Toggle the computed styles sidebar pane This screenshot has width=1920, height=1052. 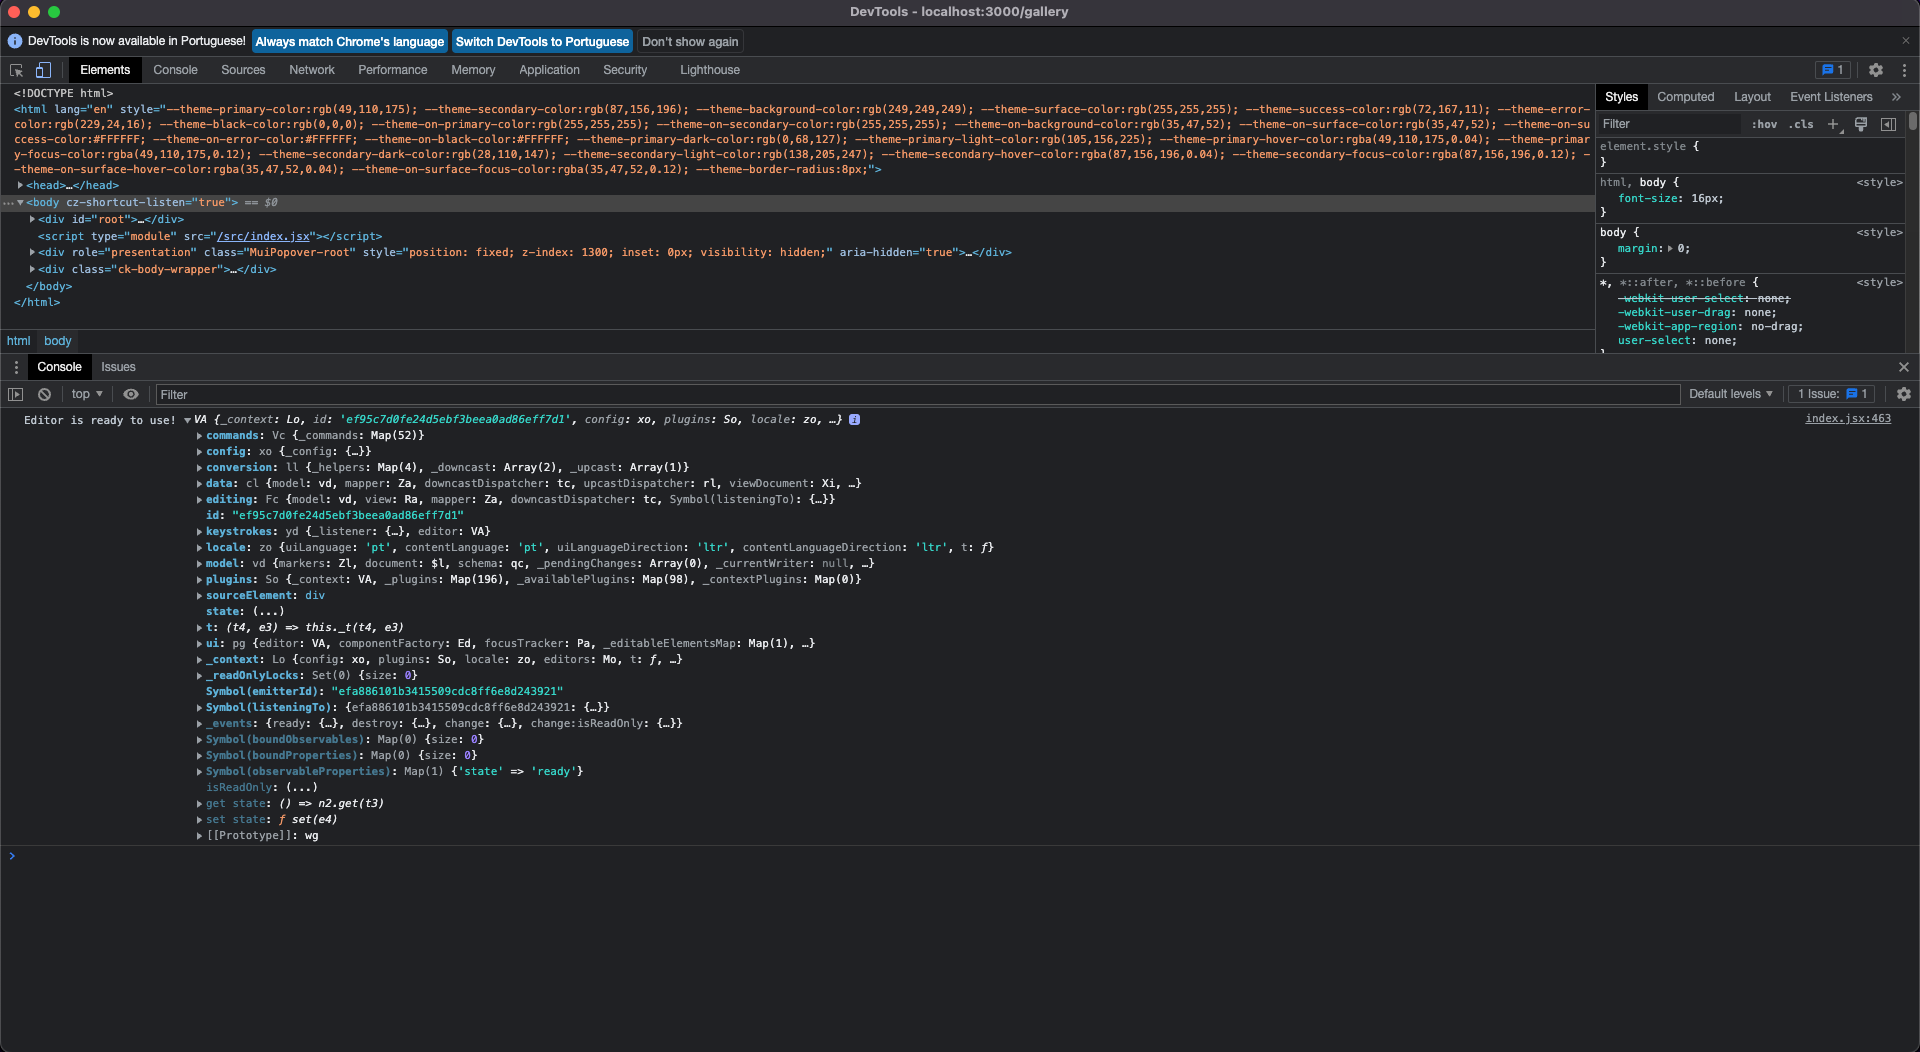(x=1890, y=124)
